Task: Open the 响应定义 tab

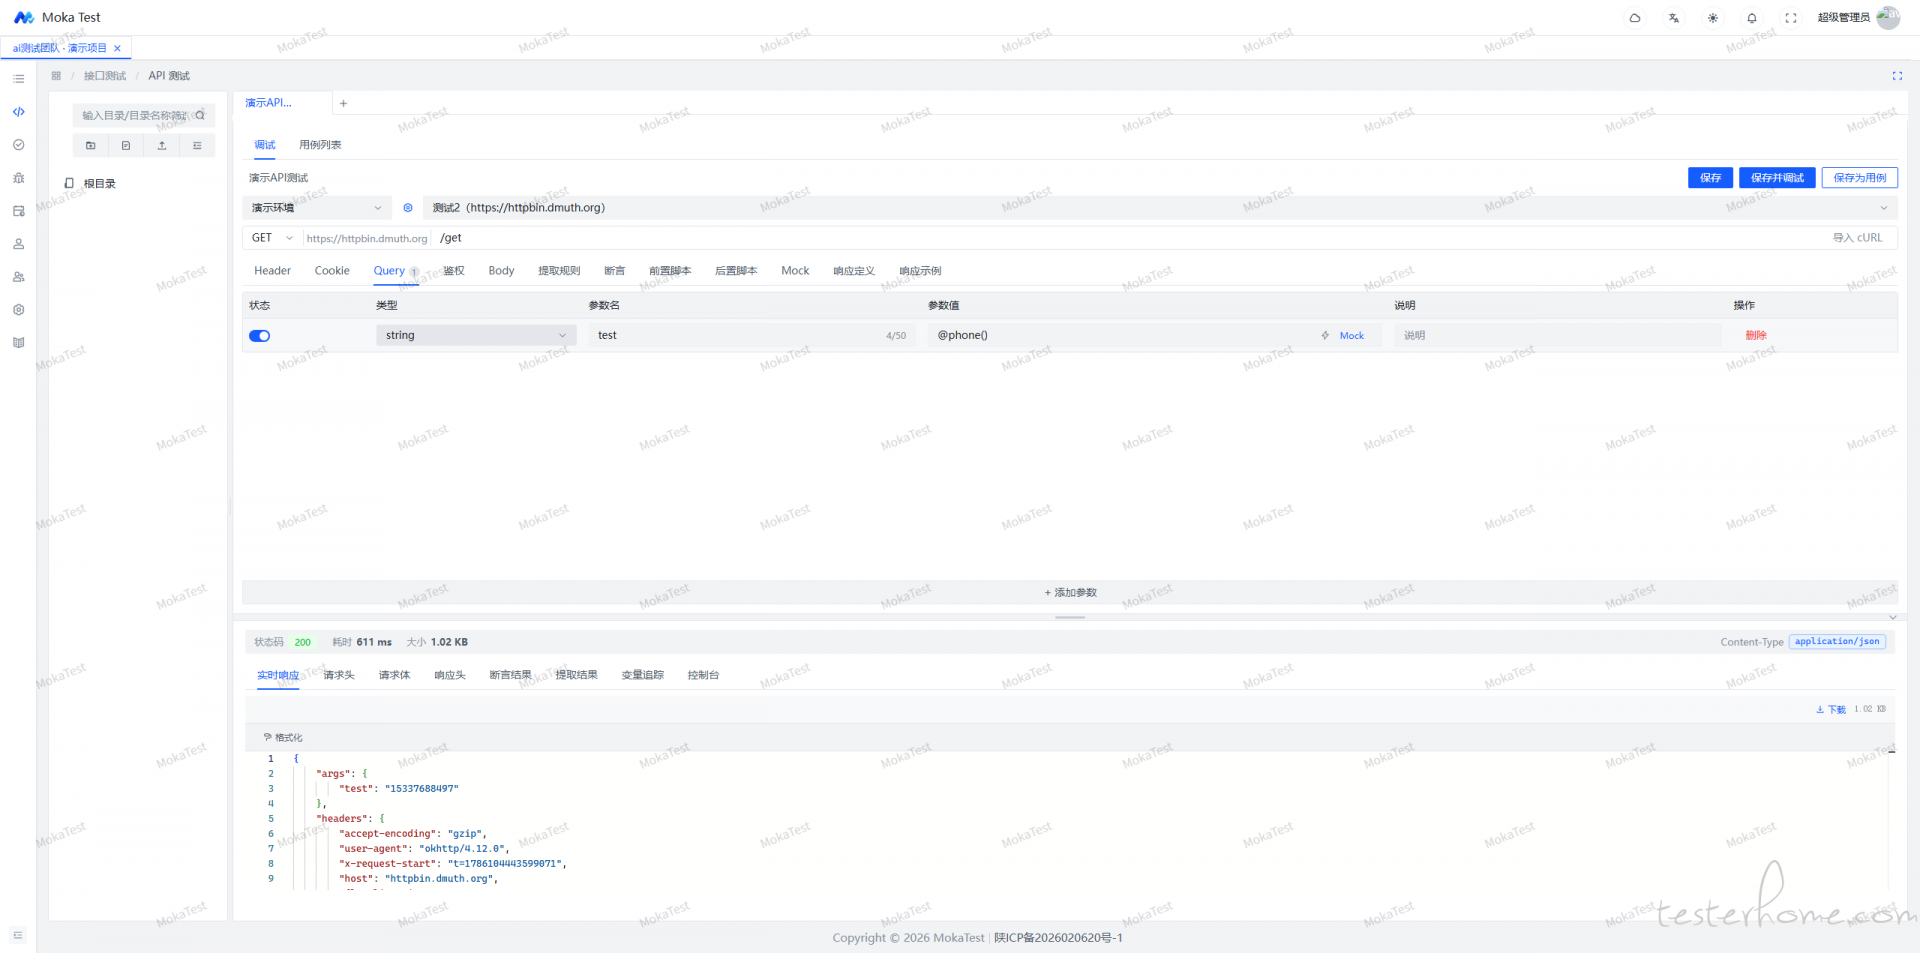Action: 854,271
